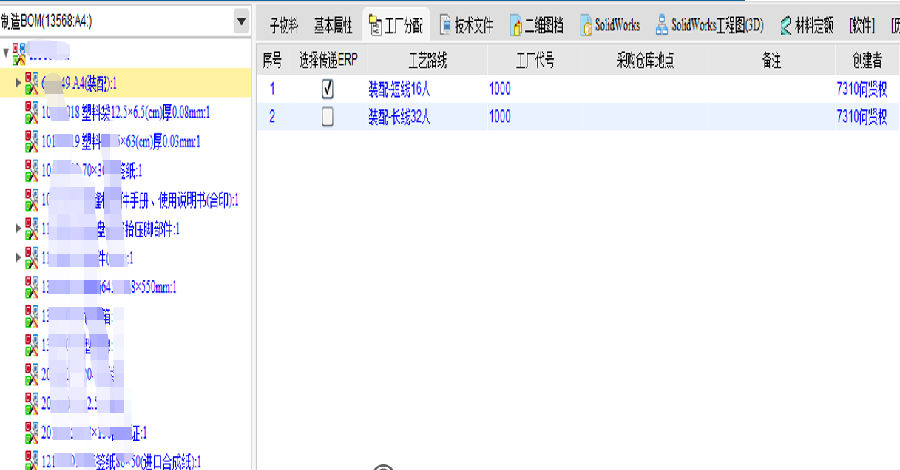Screen dimensions: 900x470
Task: Click the 材料定额 tab icon
Action: pos(785,25)
